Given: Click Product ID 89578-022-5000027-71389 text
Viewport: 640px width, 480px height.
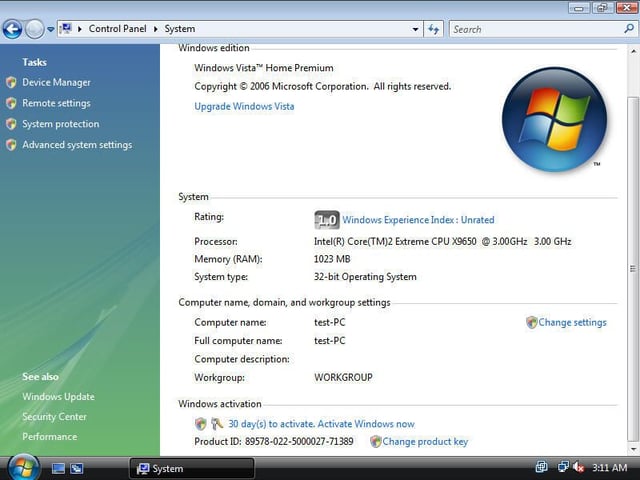Looking at the screenshot, I should pos(273,442).
